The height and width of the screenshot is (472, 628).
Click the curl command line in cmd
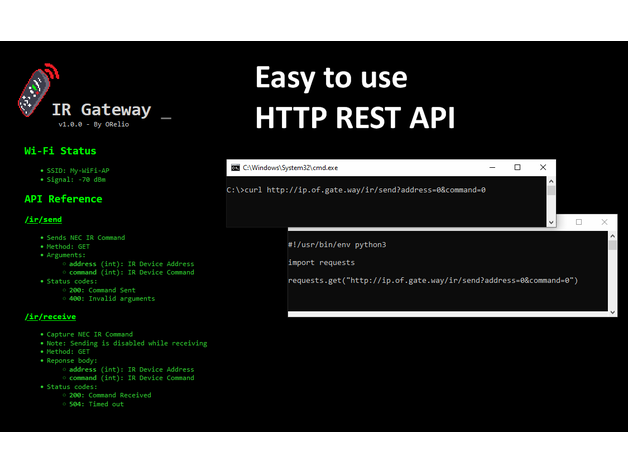356,189
